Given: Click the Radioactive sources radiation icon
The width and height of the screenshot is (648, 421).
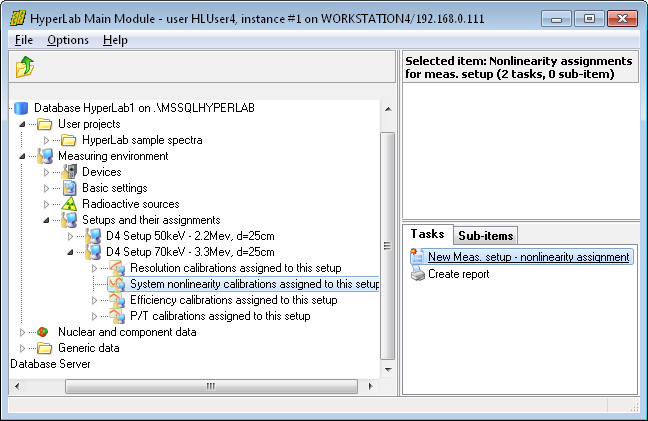Looking at the screenshot, I should point(69,204).
